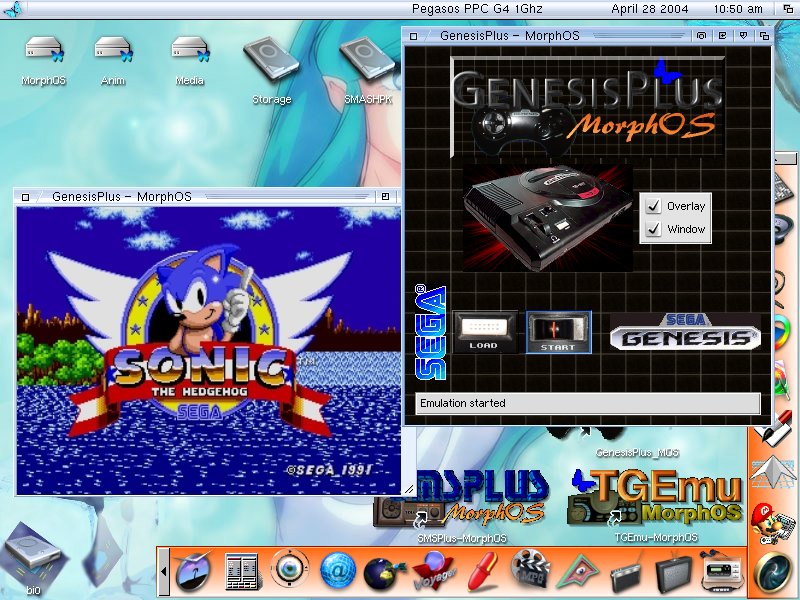Open the Media drive icon

click(x=189, y=50)
